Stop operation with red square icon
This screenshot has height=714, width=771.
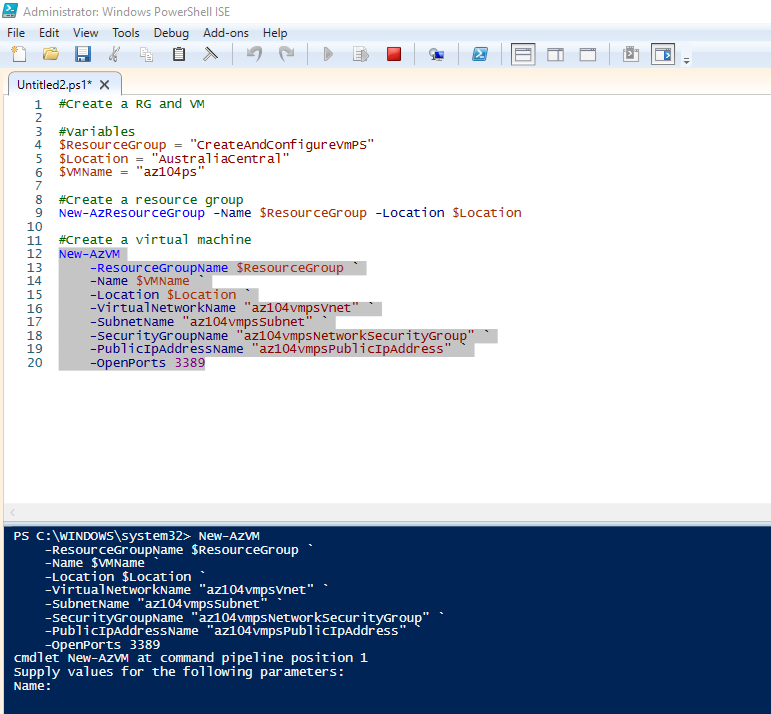point(394,54)
